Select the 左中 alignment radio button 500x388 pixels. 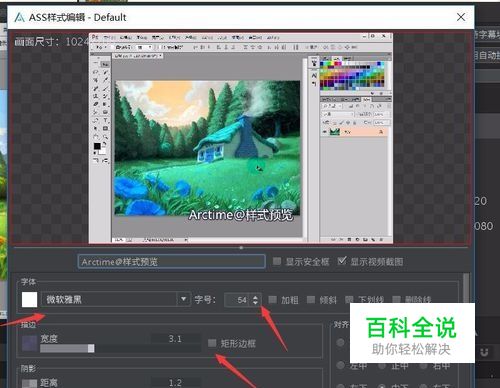(340, 366)
